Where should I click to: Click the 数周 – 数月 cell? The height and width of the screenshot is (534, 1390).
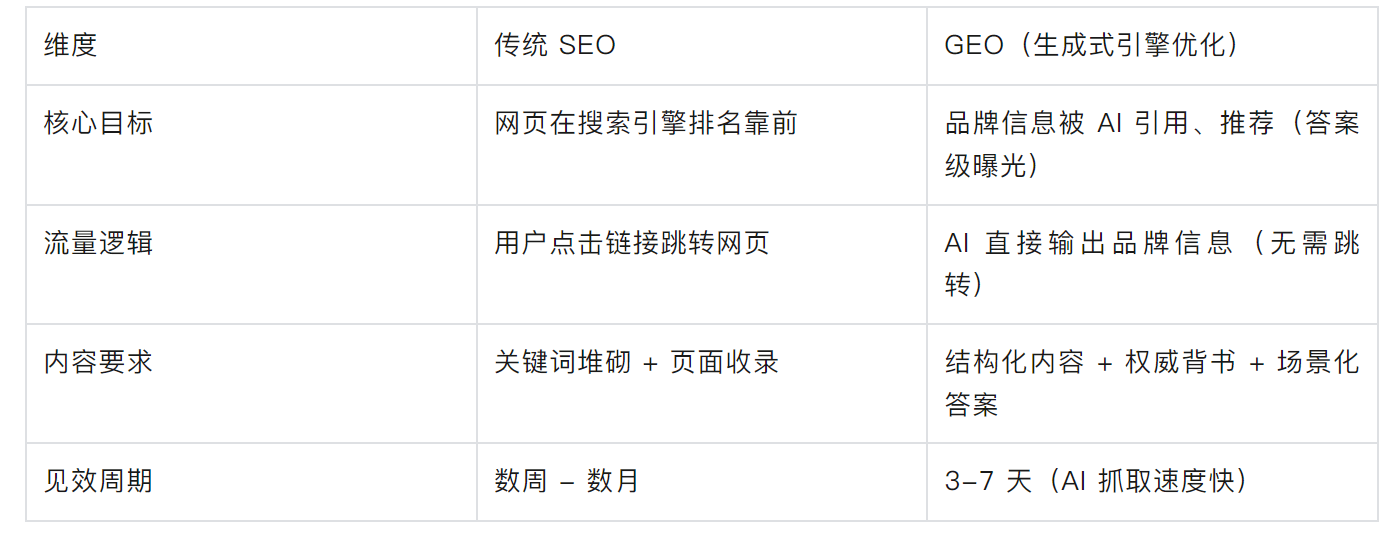[x=567, y=481]
